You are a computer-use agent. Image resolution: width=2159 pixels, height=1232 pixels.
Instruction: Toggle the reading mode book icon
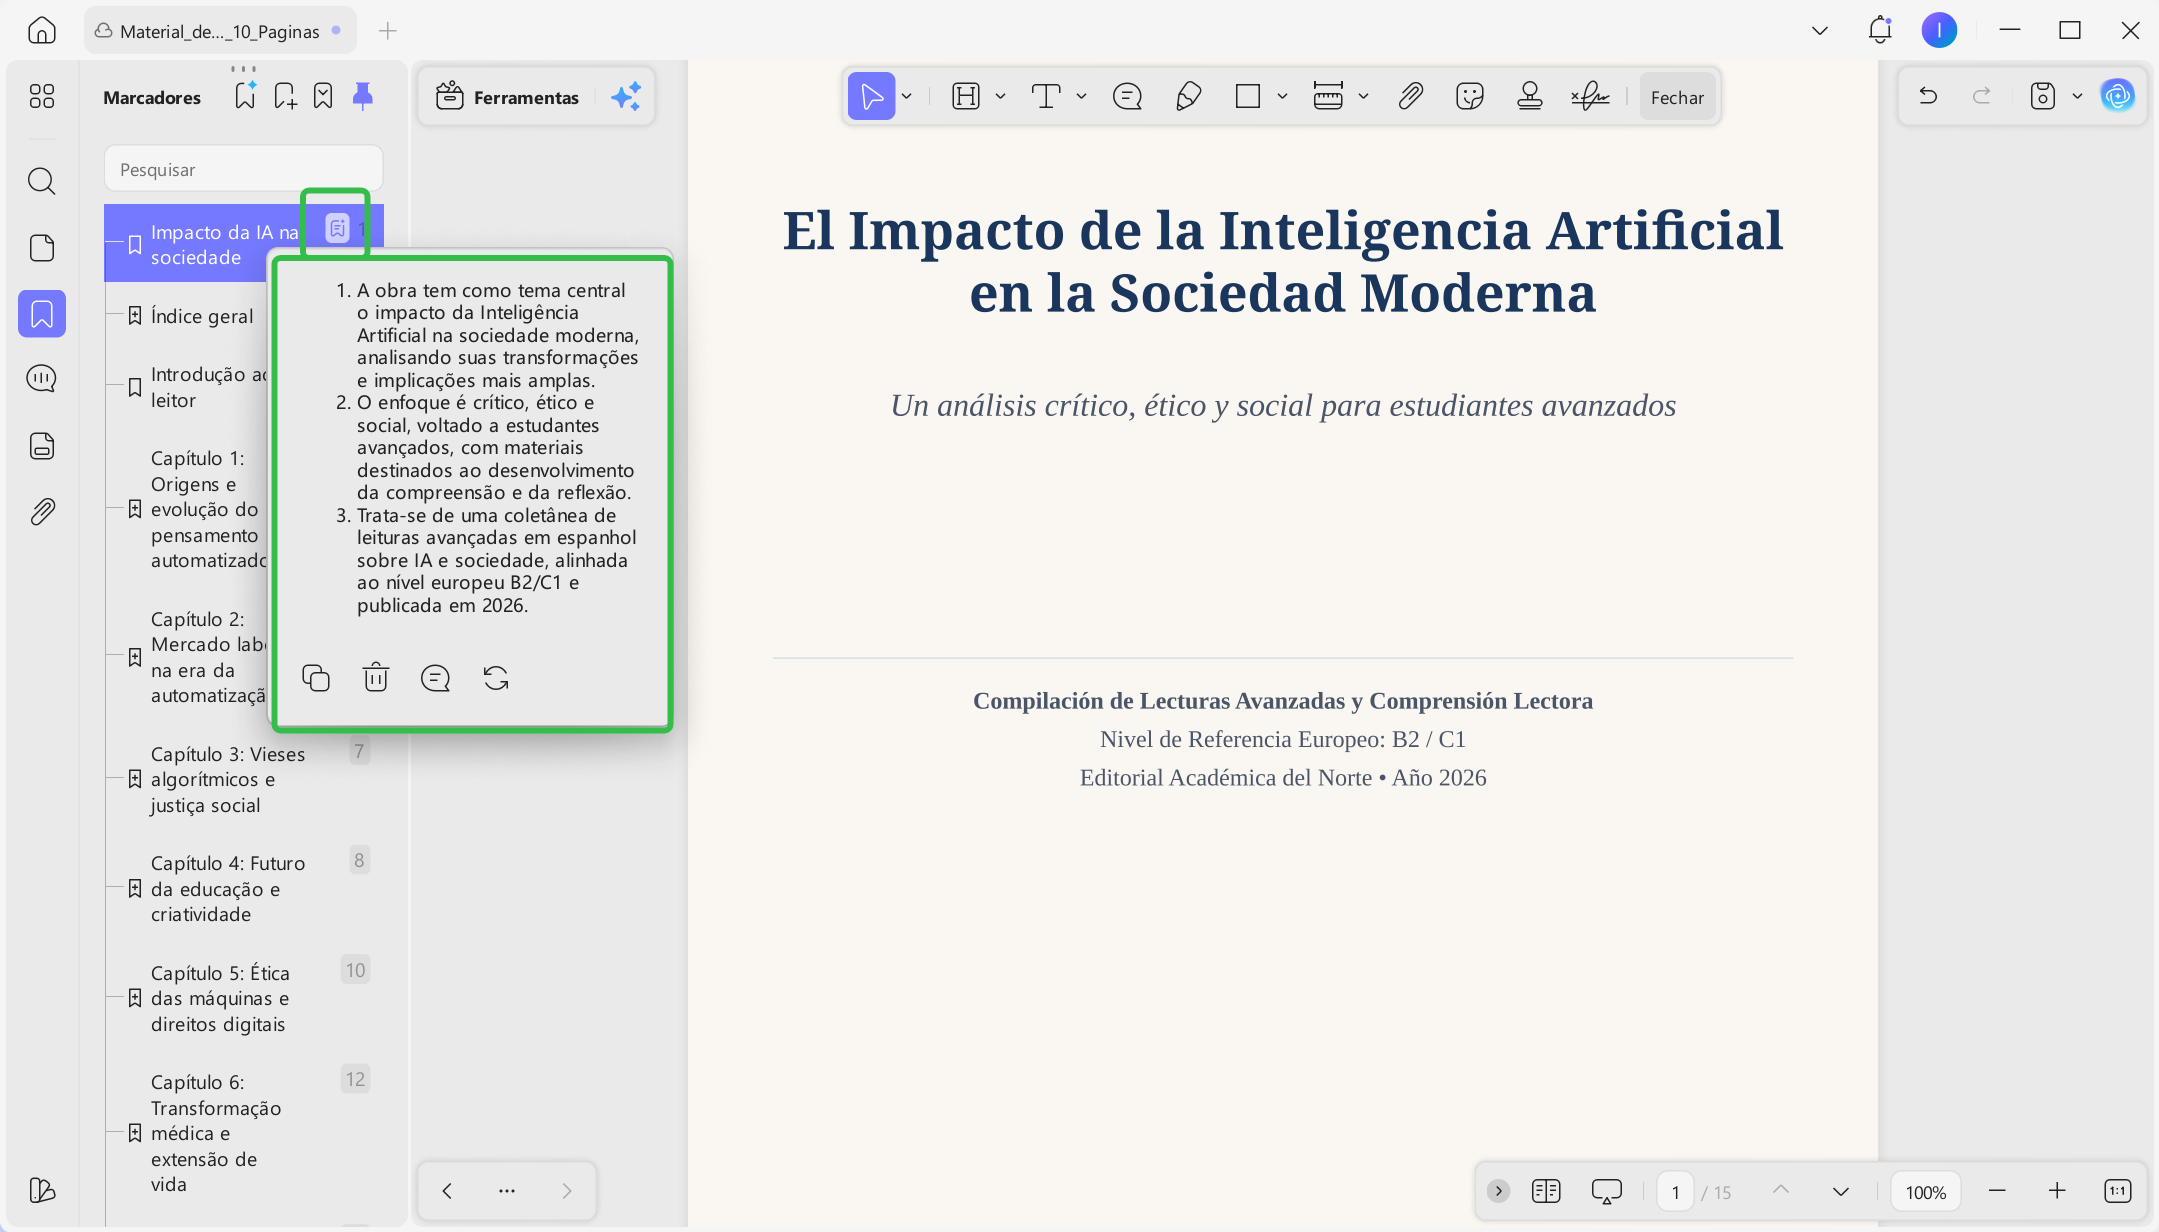pyautogui.click(x=1546, y=1191)
